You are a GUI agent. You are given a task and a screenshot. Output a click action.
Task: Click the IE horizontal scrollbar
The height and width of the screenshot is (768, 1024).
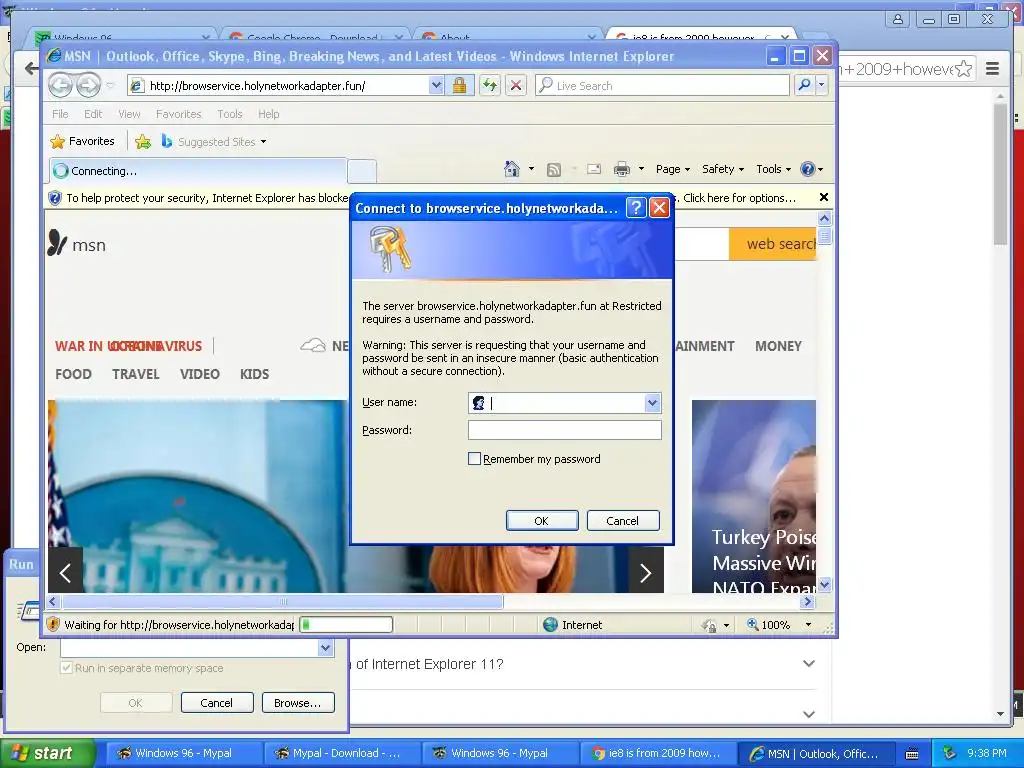(282, 601)
